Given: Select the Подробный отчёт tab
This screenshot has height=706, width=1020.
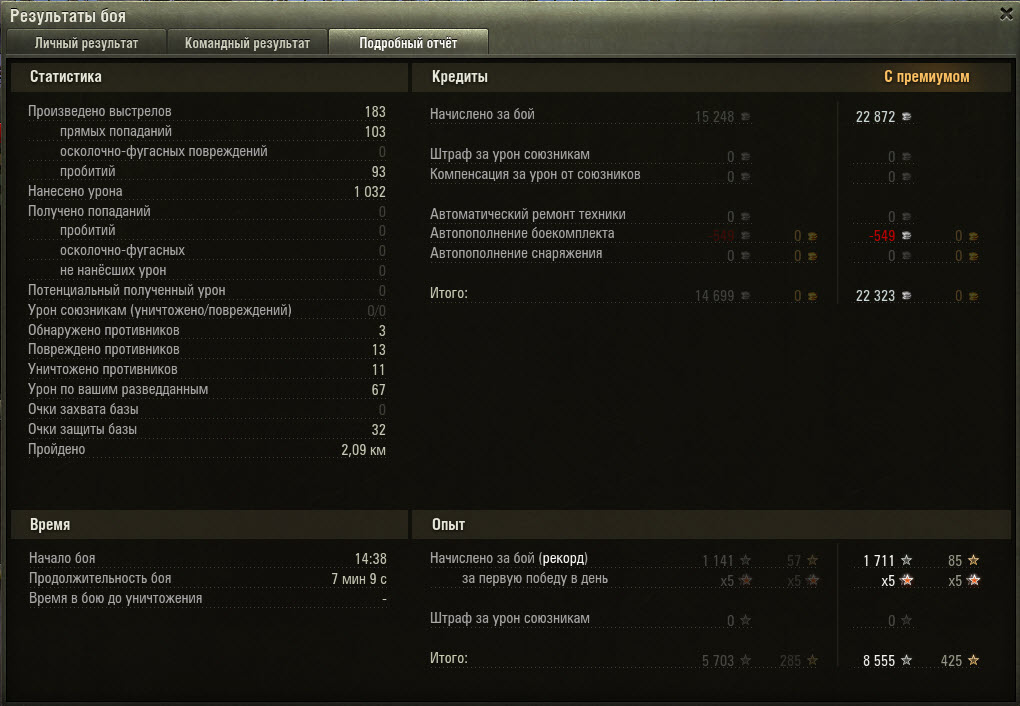Looking at the screenshot, I should tap(409, 42).
